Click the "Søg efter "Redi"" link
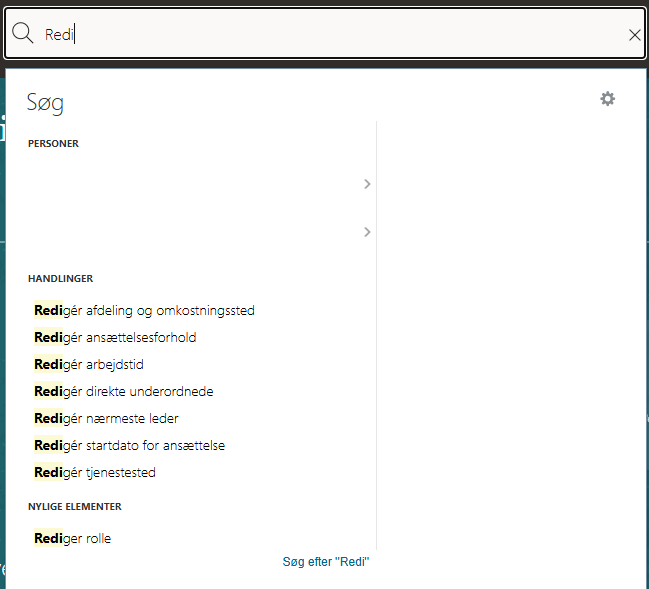 click(x=326, y=562)
